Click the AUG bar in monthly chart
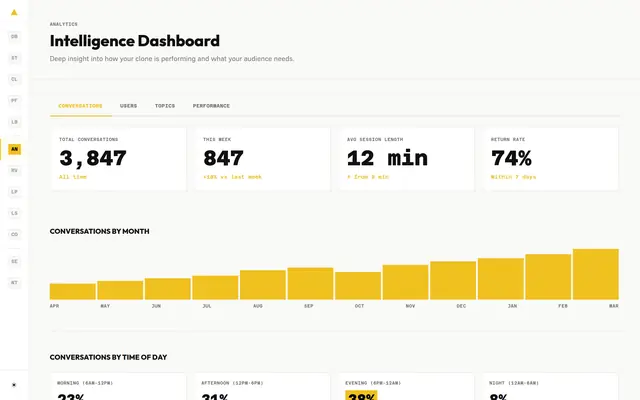640x400 pixels. click(263, 285)
